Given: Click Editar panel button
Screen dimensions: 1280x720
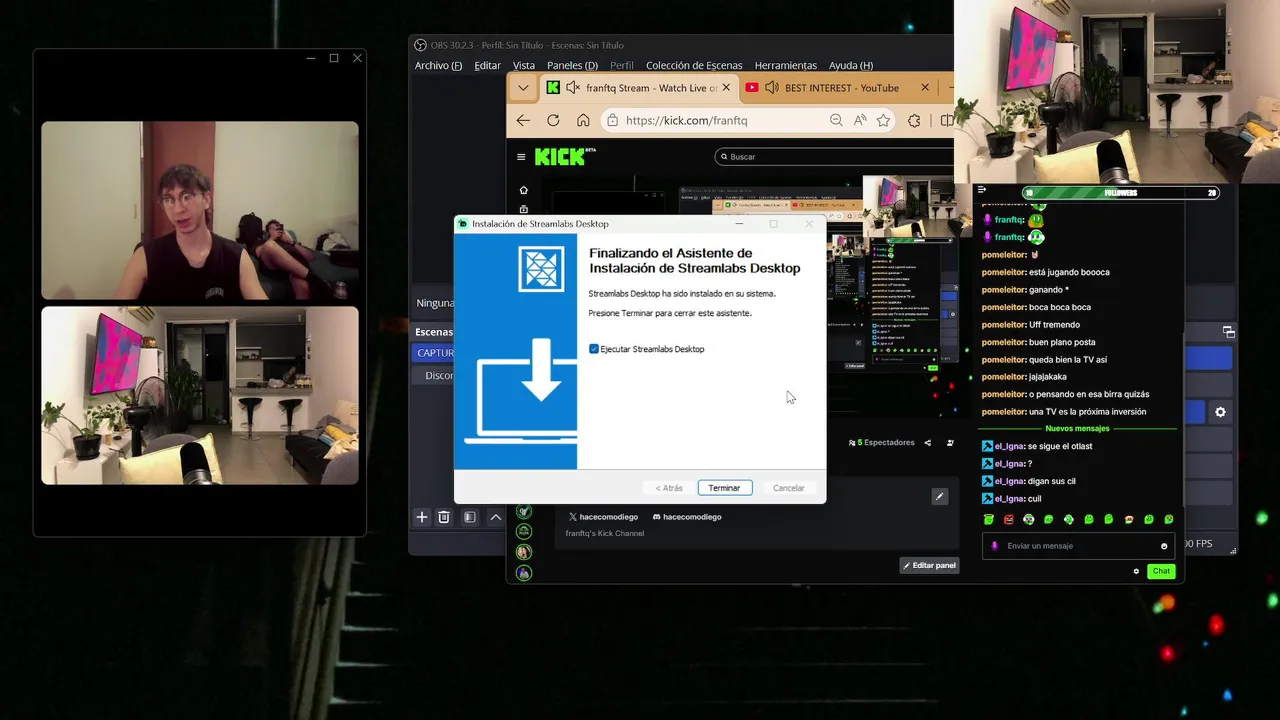Looking at the screenshot, I should point(929,565).
